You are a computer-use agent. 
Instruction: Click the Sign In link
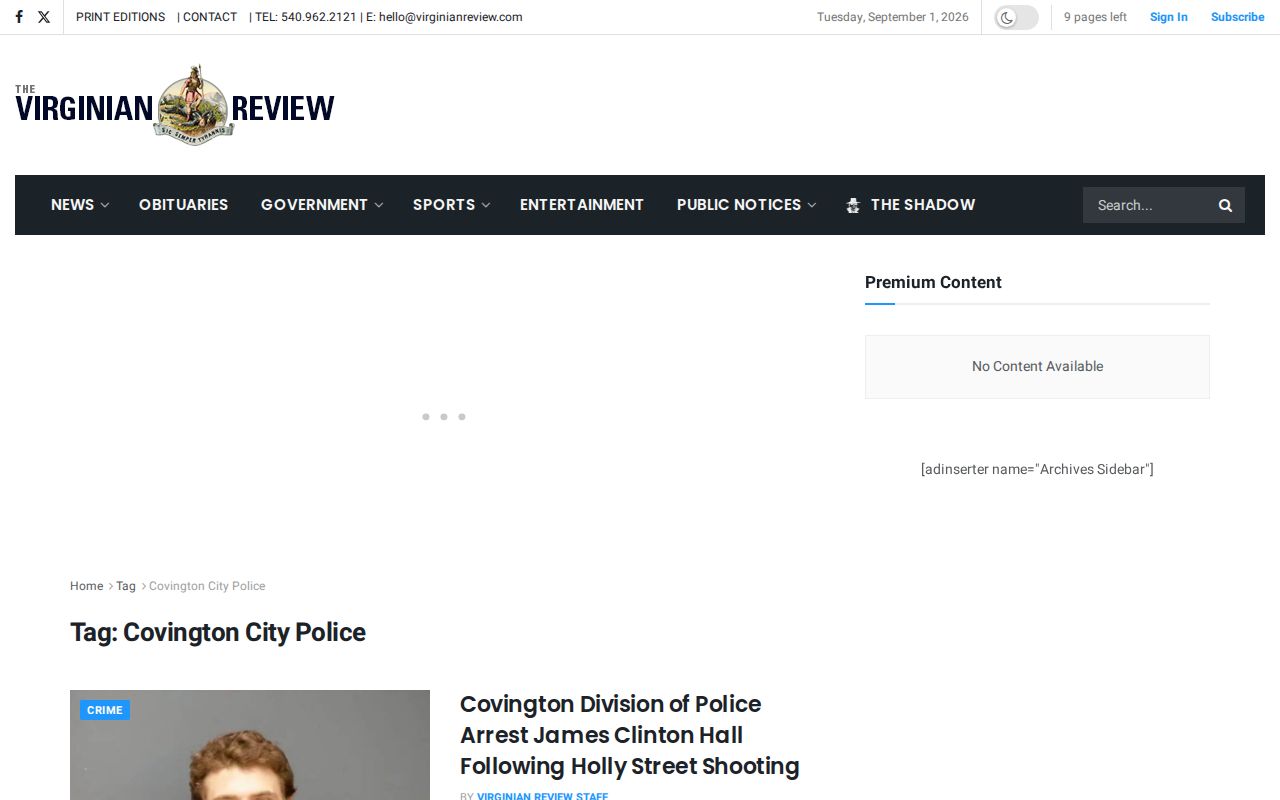pyautogui.click(x=1169, y=17)
